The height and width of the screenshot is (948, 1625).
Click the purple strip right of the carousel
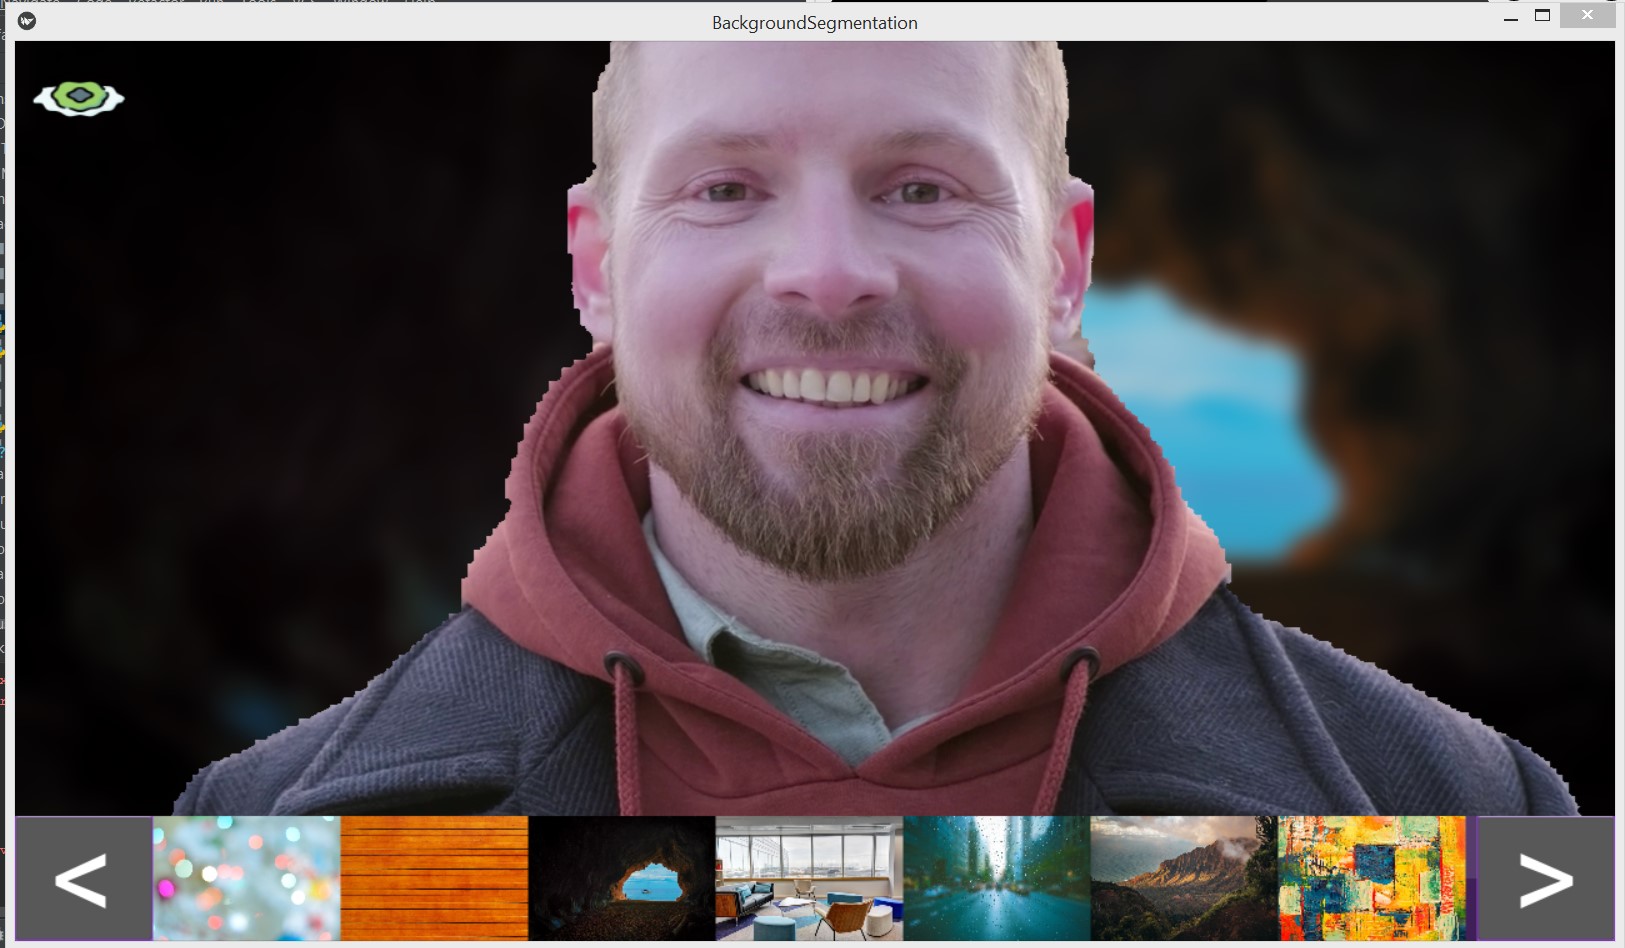(1470, 880)
